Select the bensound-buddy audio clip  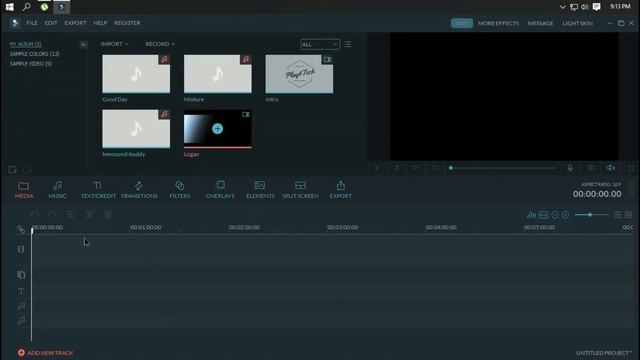point(136,129)
